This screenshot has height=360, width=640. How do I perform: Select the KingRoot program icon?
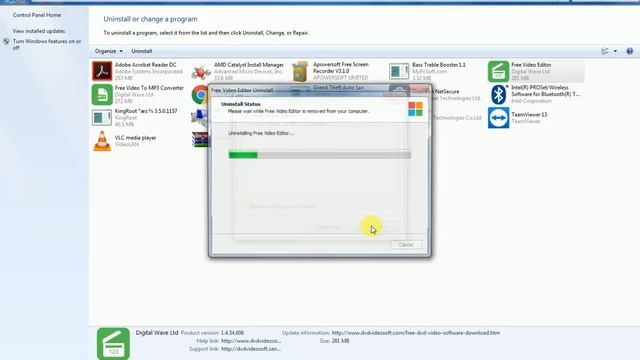click(x=102, y=118)
